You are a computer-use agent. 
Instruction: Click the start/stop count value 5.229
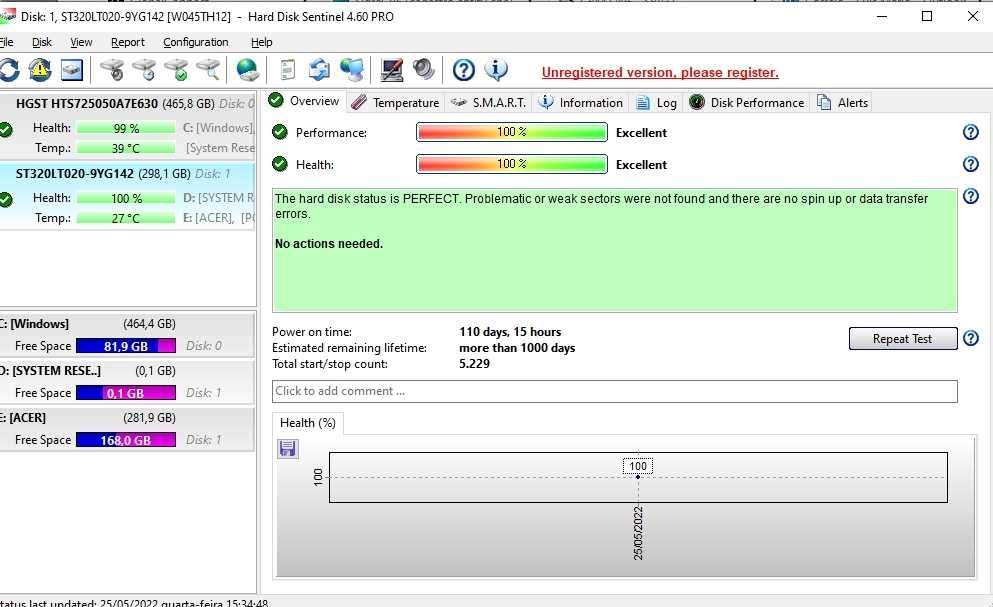(x=474, y=364)
